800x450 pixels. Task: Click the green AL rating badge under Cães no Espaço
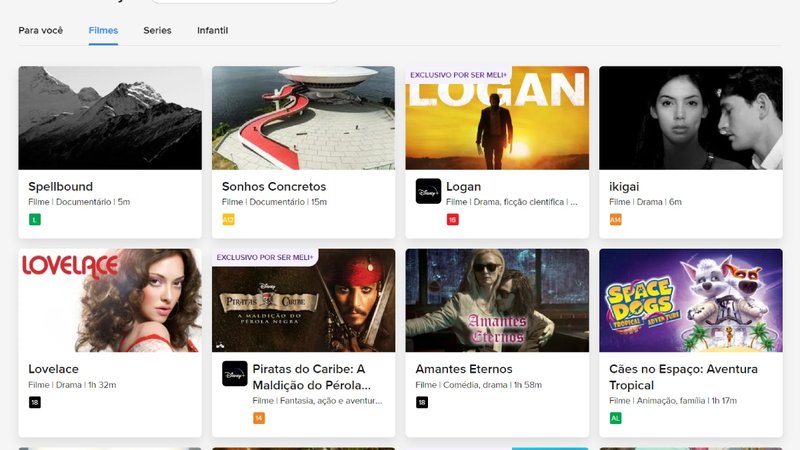coord(615,418)
